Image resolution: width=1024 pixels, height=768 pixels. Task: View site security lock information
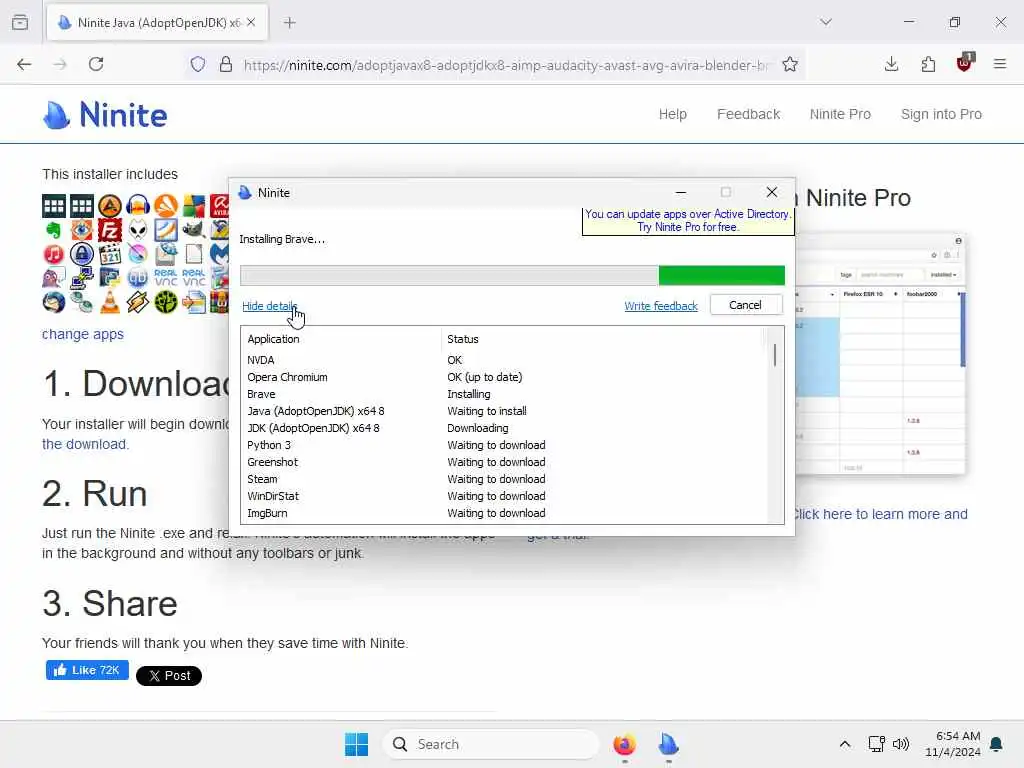226,65
